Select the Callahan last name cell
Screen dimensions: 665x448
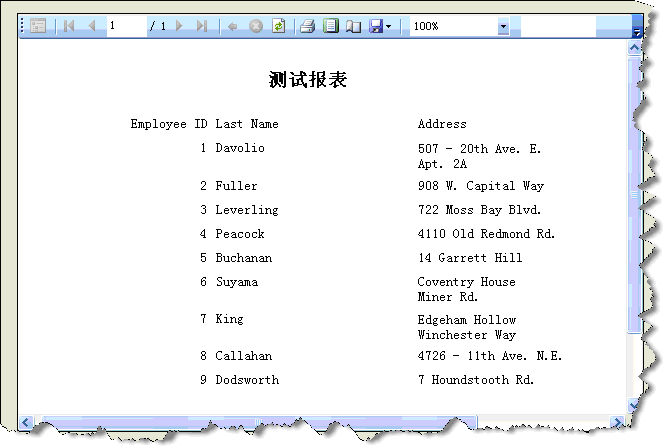pyautogui.click(x=244, y=356)
